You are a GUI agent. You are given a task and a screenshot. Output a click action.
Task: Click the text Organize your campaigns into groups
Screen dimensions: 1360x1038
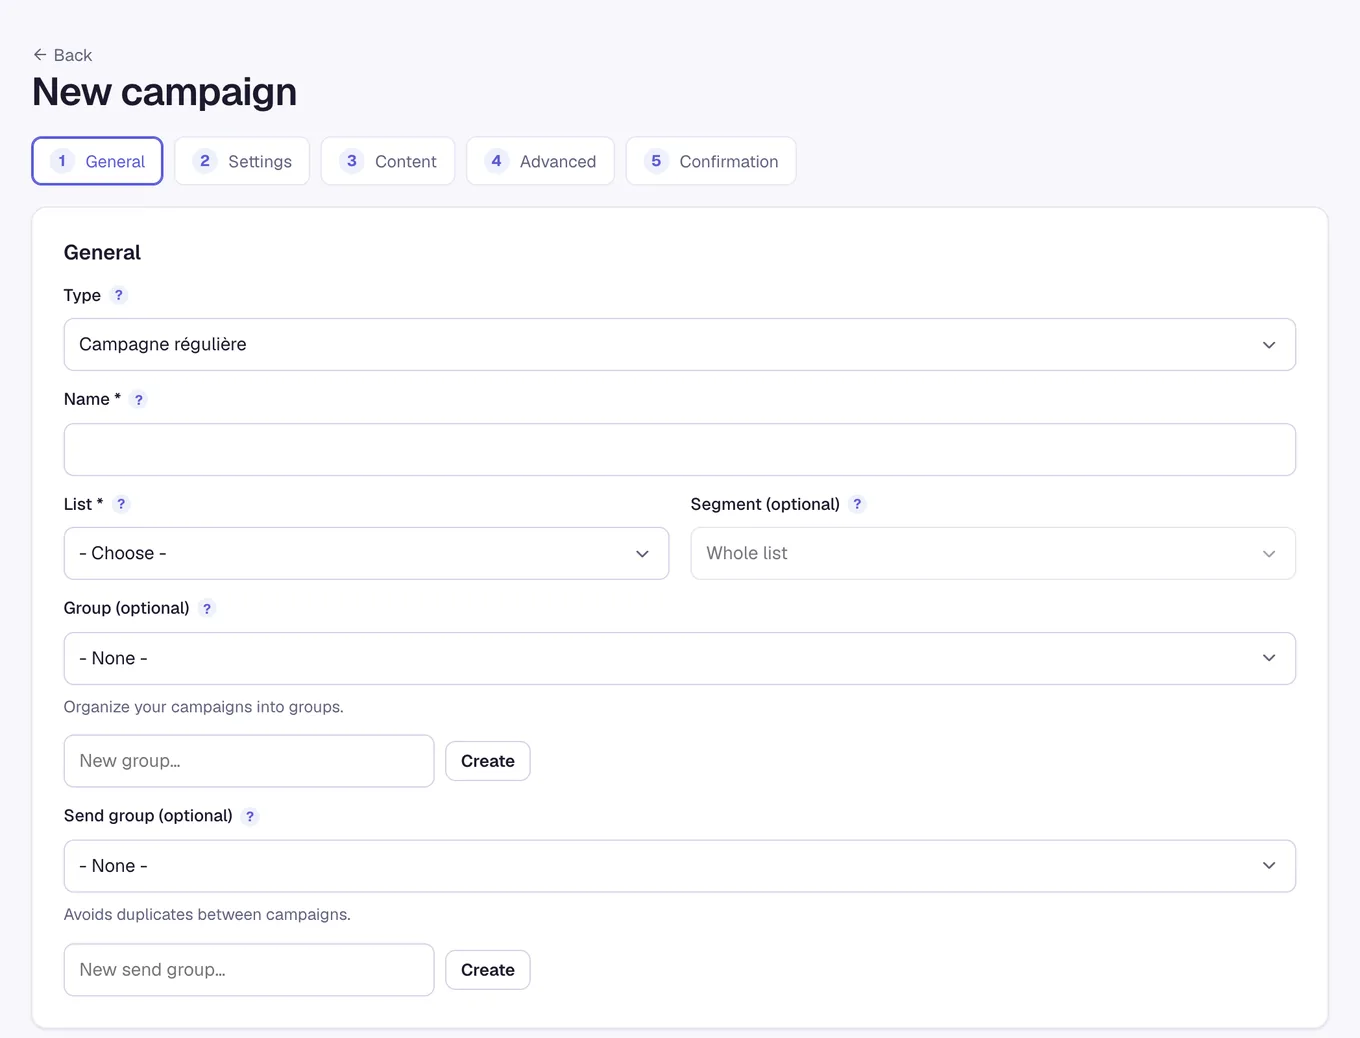204,707
